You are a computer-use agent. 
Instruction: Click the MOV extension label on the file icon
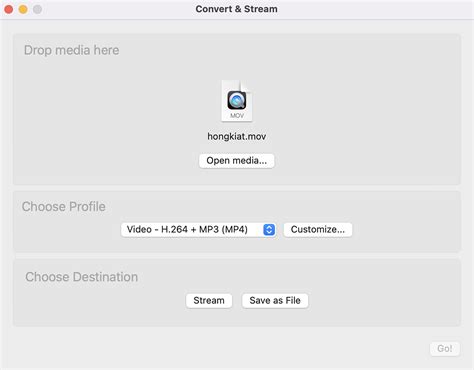[x=237, y=116]
